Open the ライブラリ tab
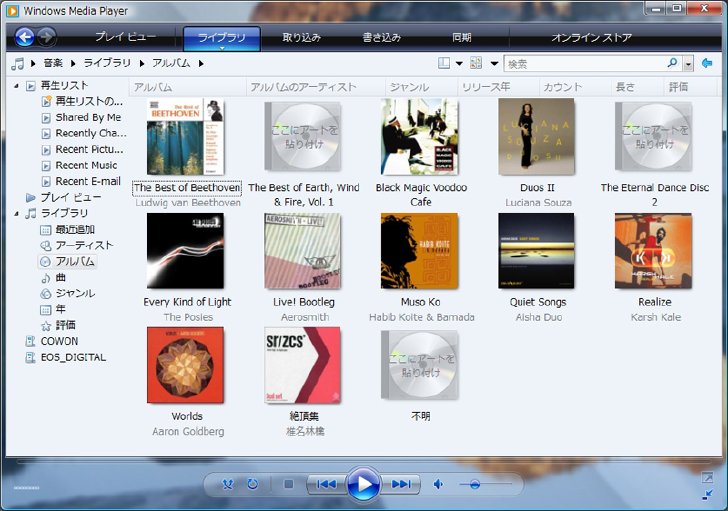Viewport: 728px width, 511px height. (x=222, y=38)
